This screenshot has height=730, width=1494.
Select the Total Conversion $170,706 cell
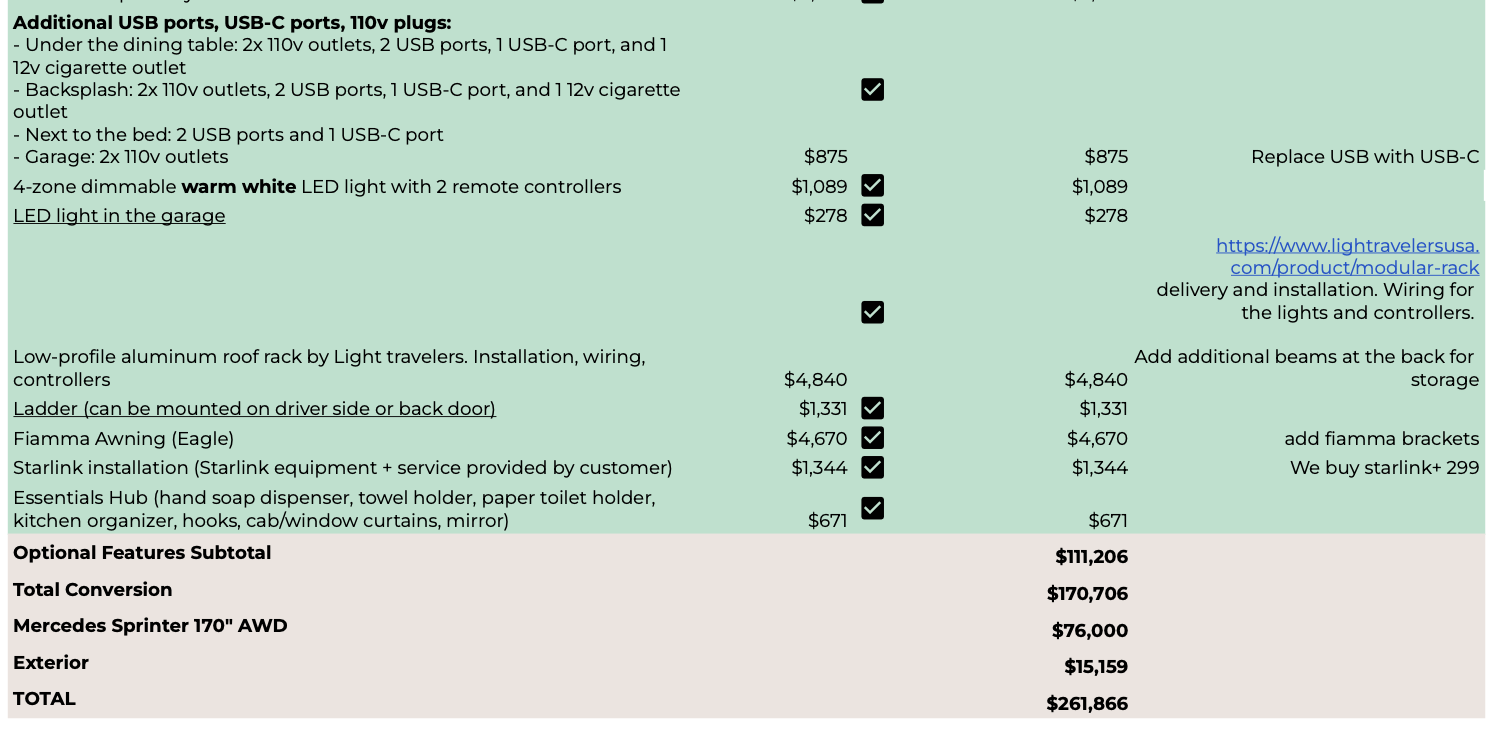pos(1087,594)
